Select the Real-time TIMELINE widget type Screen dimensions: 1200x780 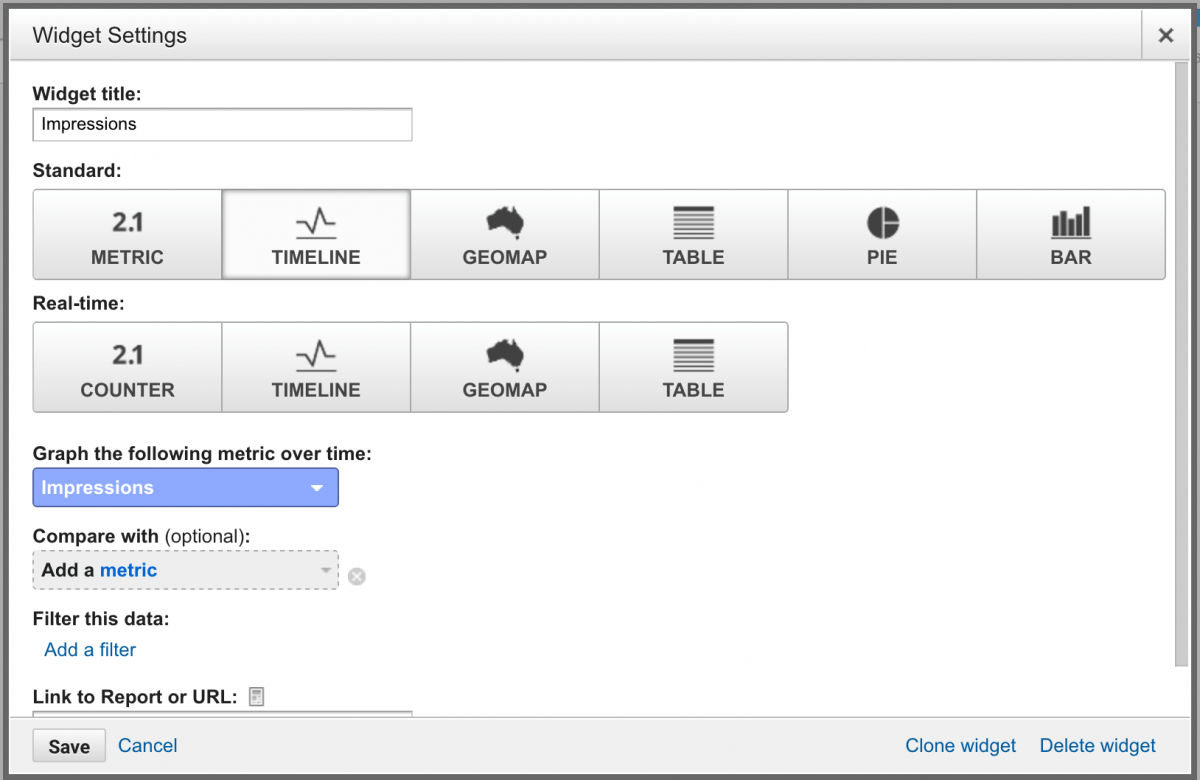pos(316,367)
